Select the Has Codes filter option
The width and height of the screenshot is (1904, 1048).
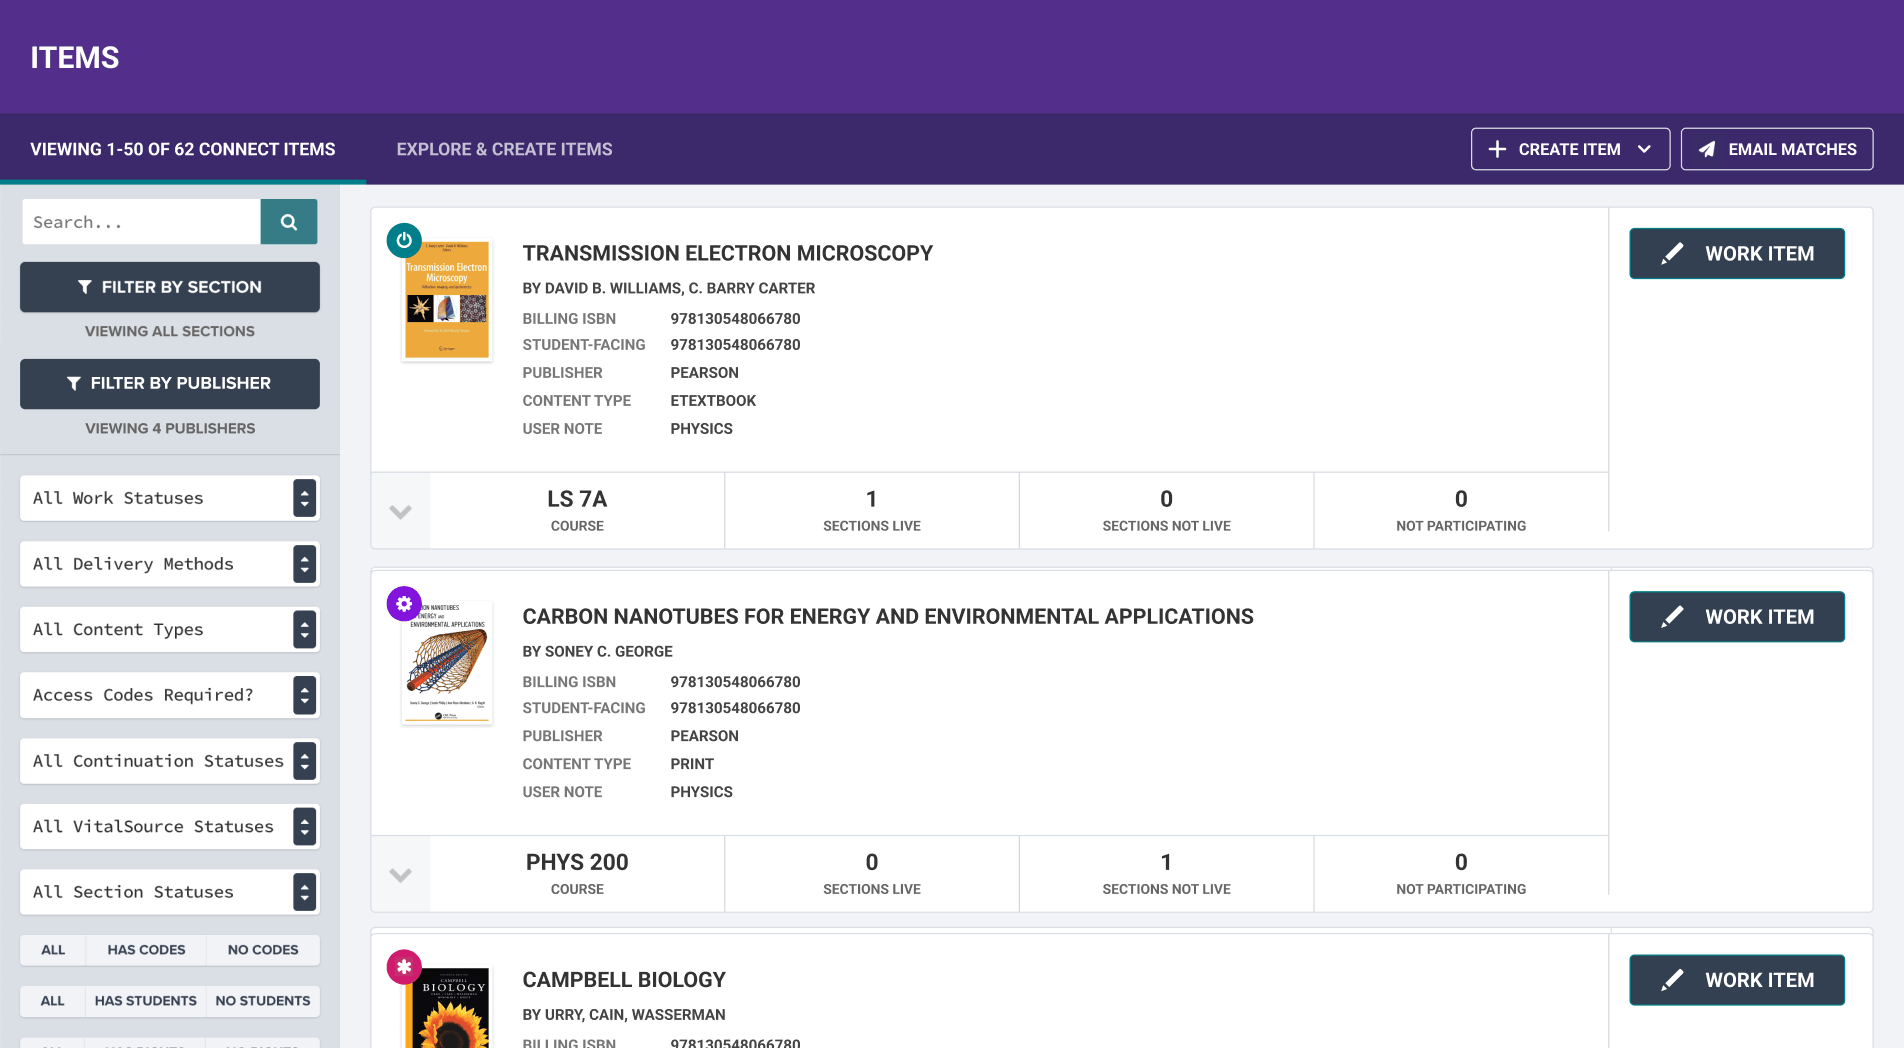point(146,950)
